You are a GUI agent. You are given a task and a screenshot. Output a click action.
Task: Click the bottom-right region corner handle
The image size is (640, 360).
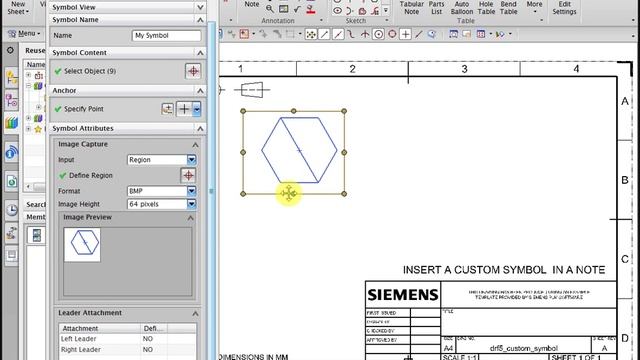[x=344, y=194]
